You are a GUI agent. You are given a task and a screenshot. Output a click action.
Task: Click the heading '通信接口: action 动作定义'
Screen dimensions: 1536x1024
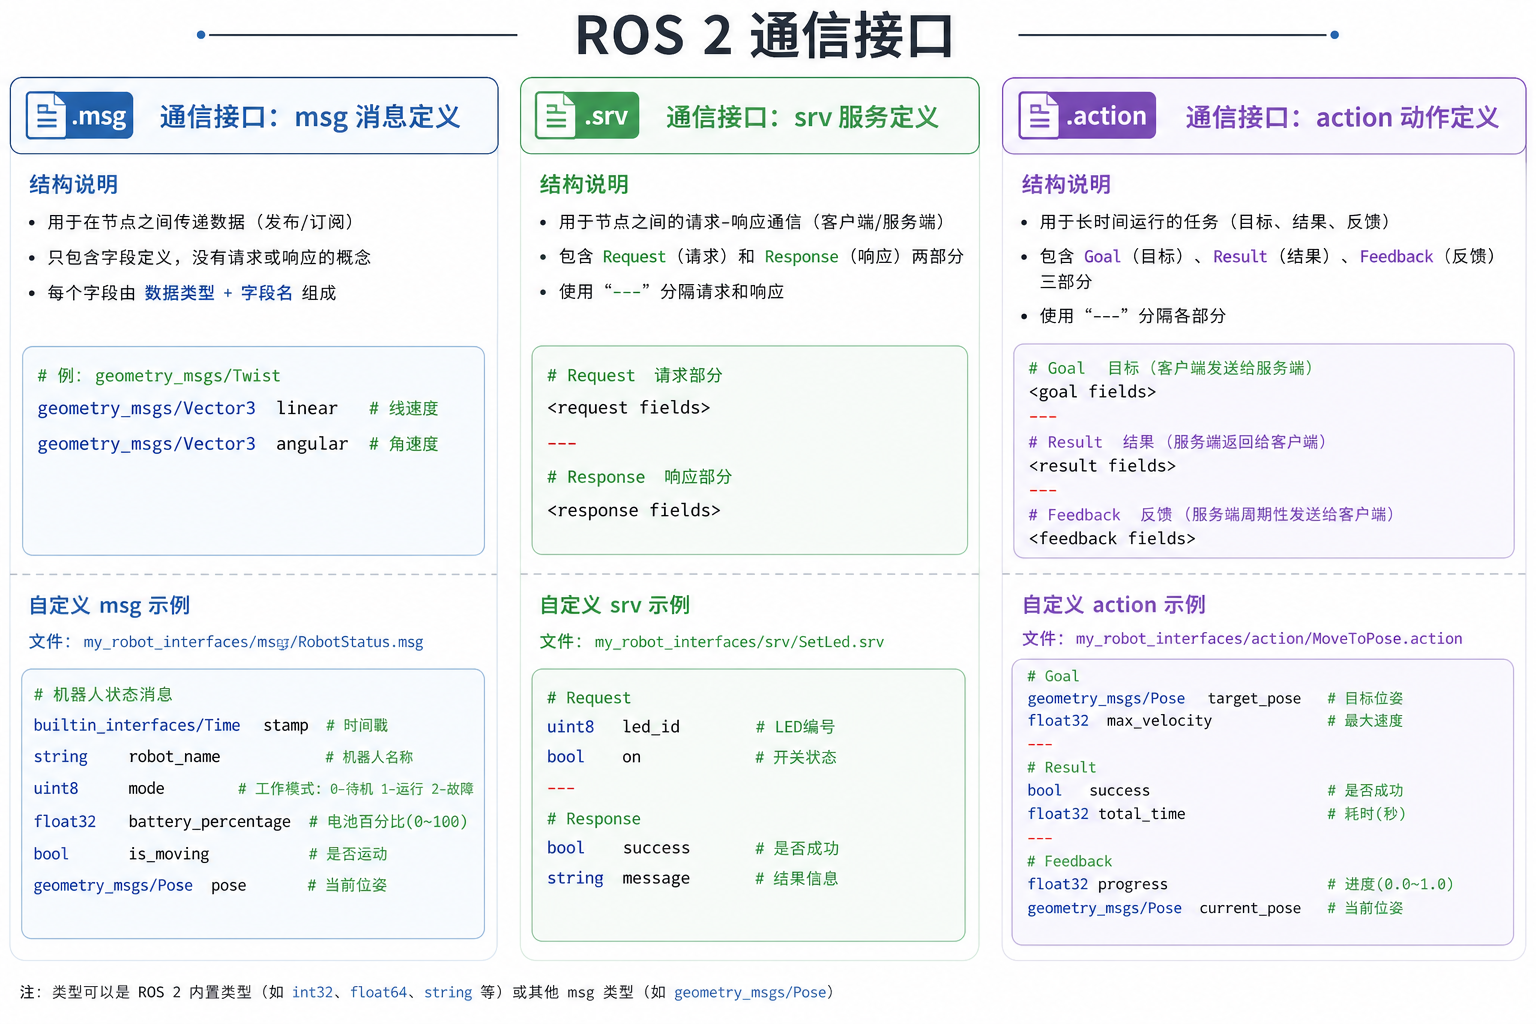(1342, 117)
